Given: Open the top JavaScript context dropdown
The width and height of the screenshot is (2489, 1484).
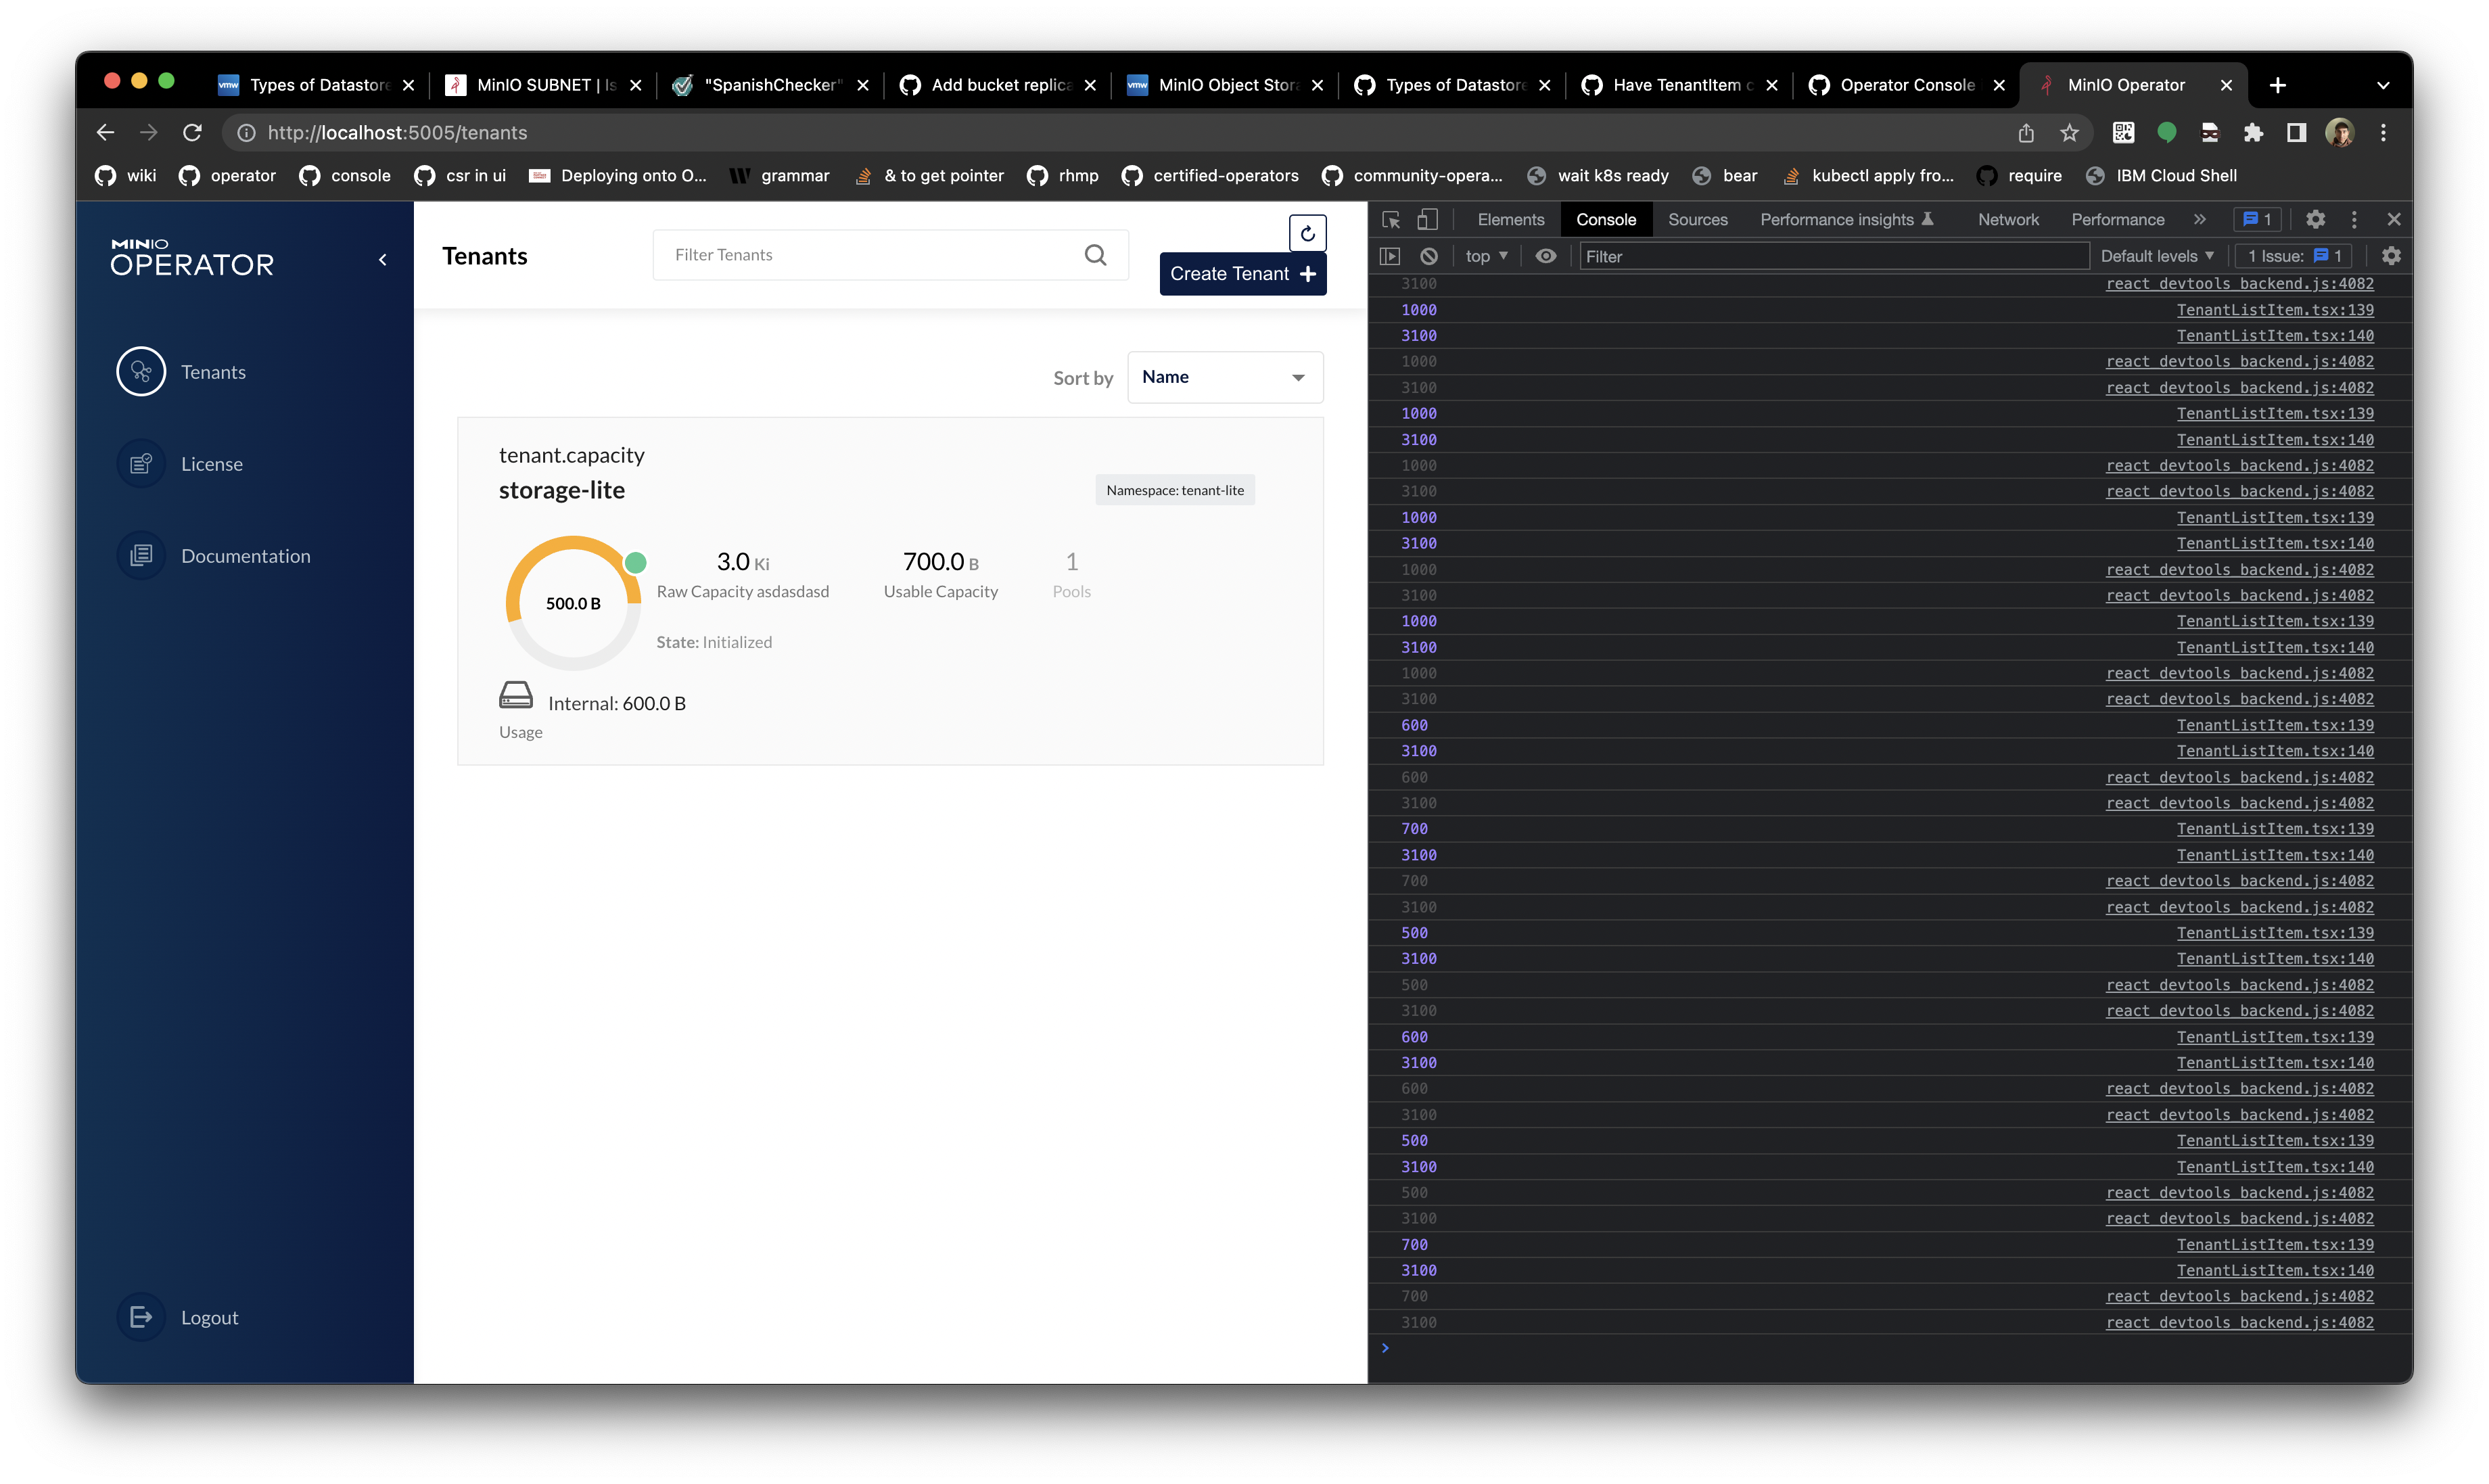Looking at the screenshot, I should pos(1486,257).
